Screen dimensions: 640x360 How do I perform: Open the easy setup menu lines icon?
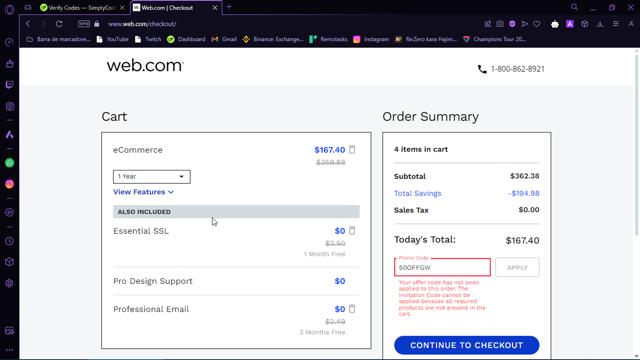tap(616, 24)
